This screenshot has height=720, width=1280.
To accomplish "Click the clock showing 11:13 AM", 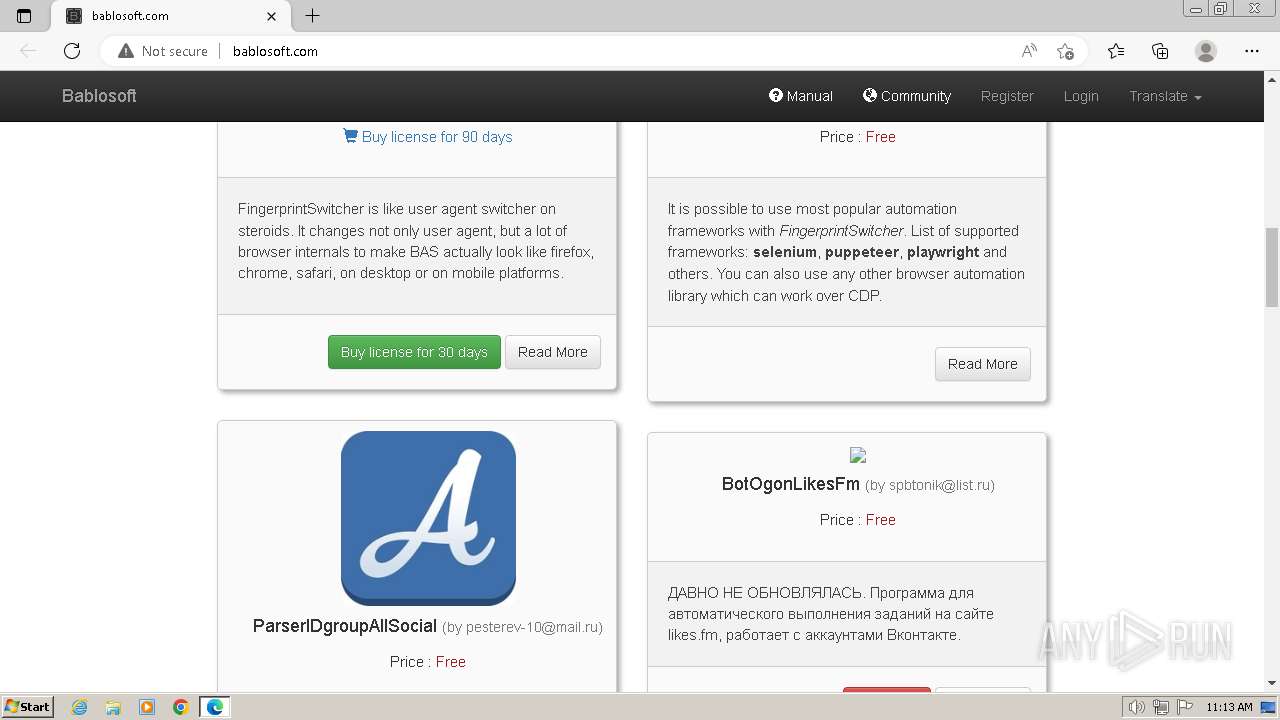I will click(x=1229, y=707).
